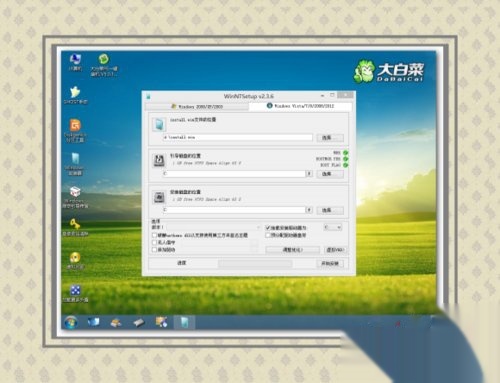Click Select button for boot disk location

click(x=330, y=174)
